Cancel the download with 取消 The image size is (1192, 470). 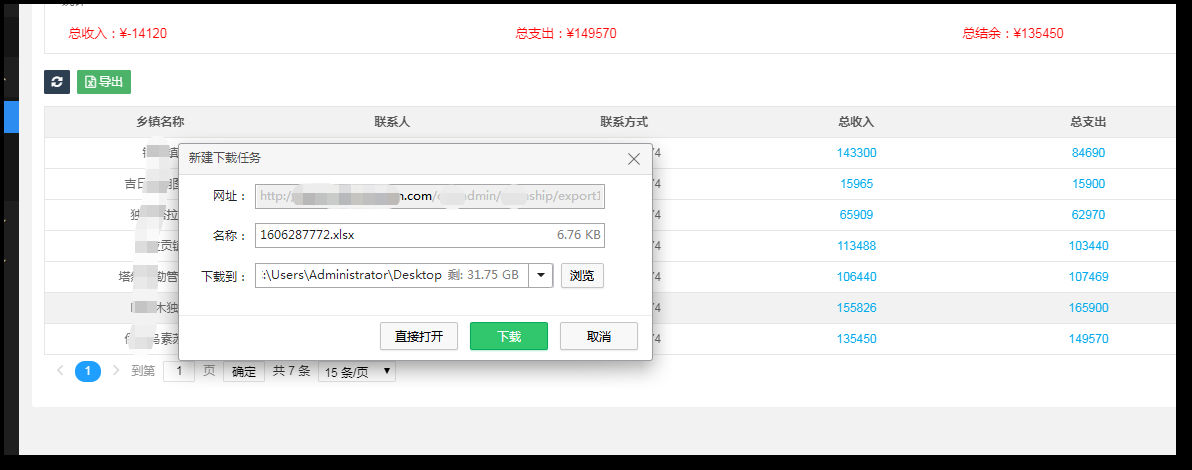(598, 336)
